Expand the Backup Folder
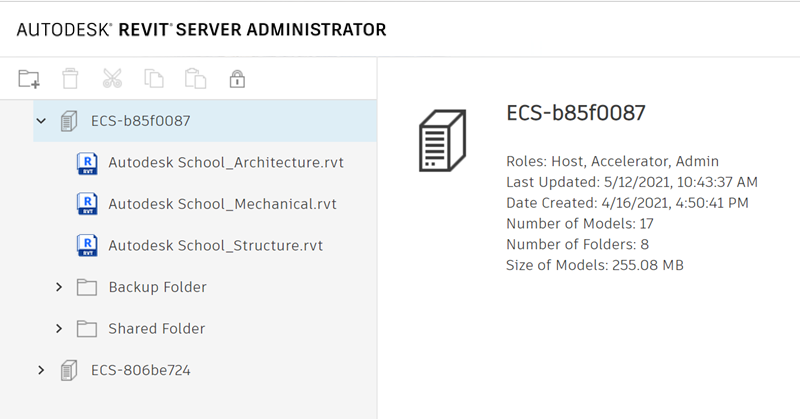Viewport: 800px width, 420px height. point(59,287)
